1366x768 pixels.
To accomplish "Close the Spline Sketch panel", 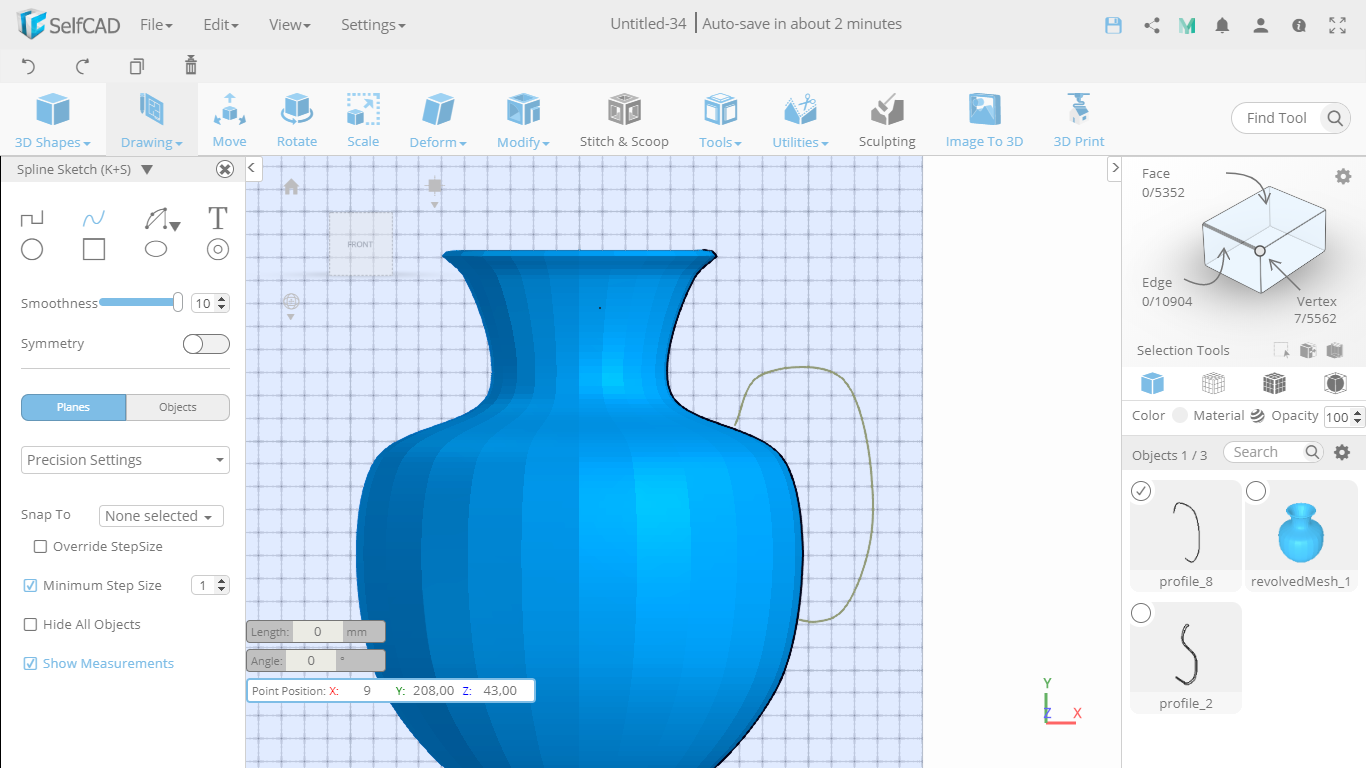I will coord(225,170).
